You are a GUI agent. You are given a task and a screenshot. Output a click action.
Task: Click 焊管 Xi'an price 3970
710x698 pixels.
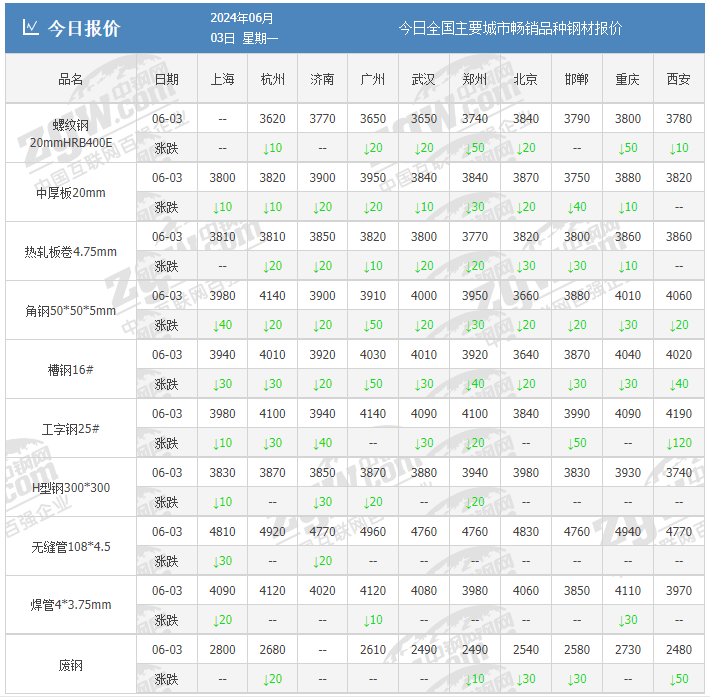(x=679, y=591)
